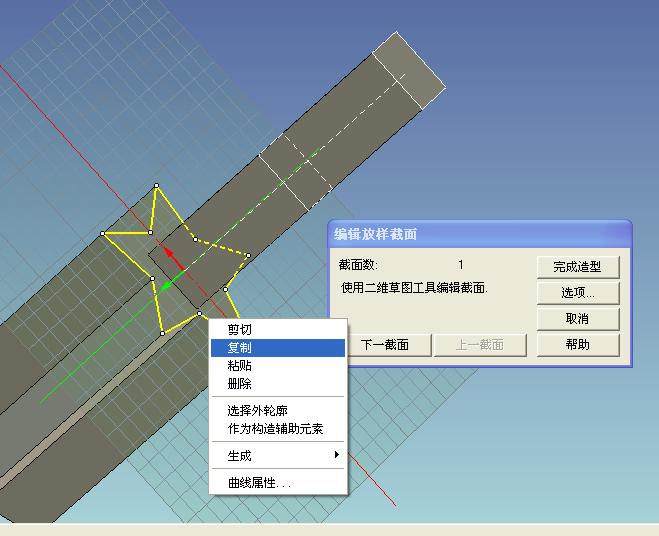
Task: Expand the arrow beside 生成
Action: click(336, 454)
